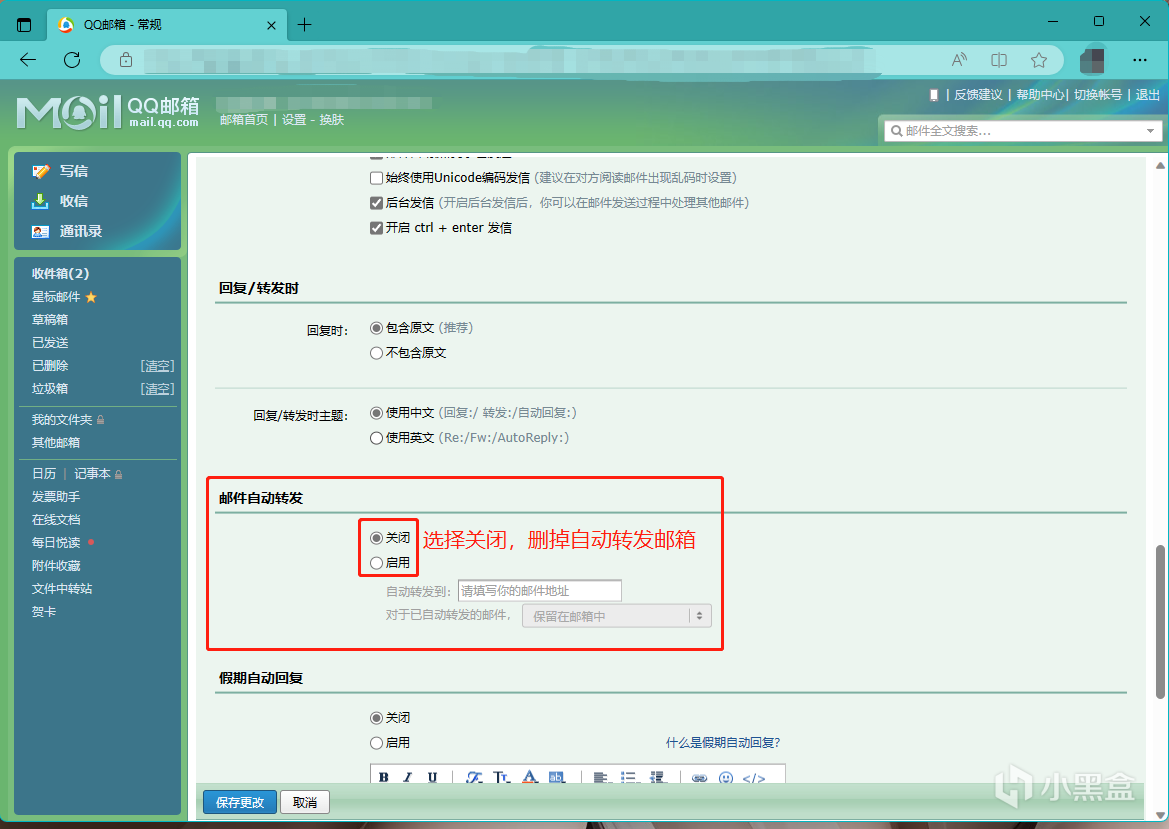Toggle underline in the vacation reply editor
This screenshot has height=829, width=1169.
click(x=432, y=777)
